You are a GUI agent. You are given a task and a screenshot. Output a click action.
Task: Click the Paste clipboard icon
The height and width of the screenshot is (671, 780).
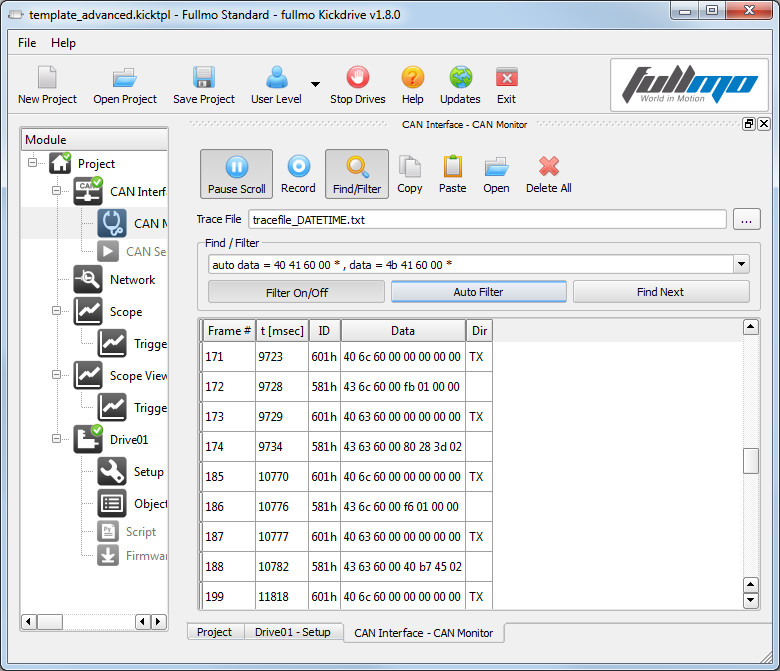[x=453, y=167]
